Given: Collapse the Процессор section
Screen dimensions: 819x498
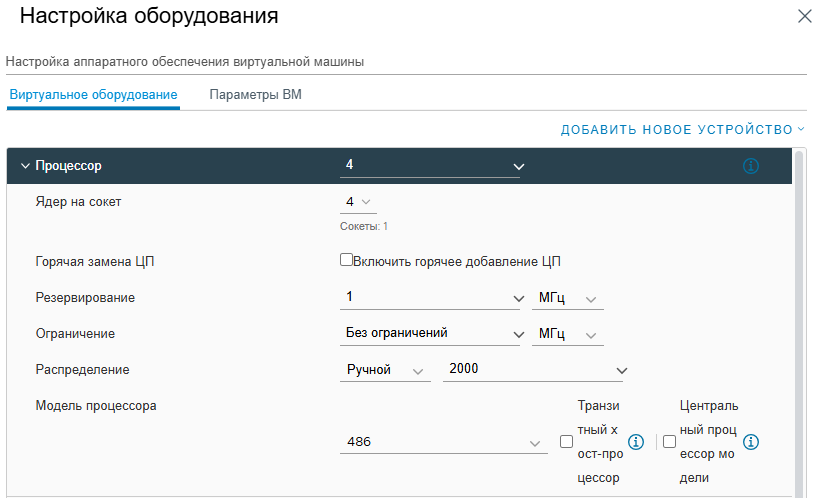Looking at the screenshot, I should [25, 166].
